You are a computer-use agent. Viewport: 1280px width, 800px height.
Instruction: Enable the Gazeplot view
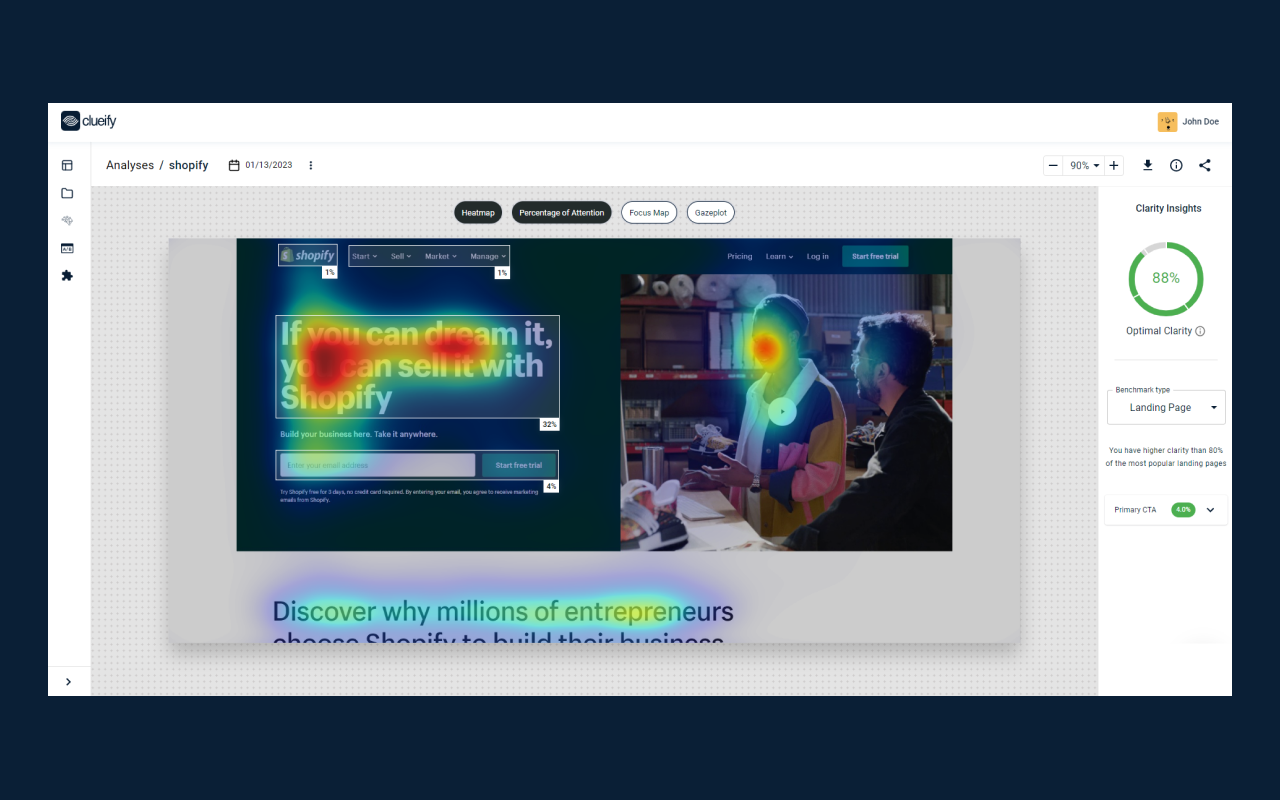point(711,213)
